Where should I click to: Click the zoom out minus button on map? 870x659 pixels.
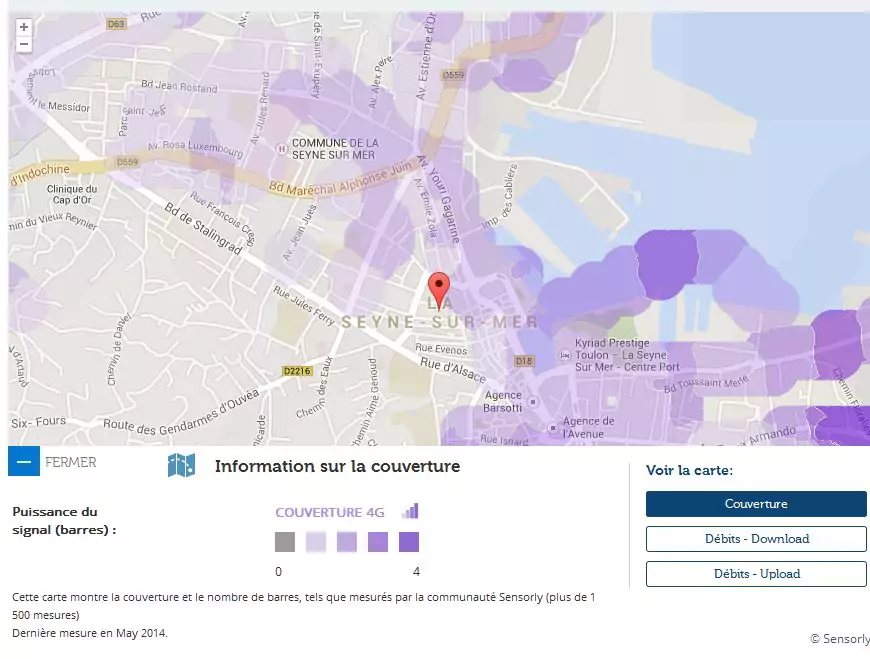[24, 45]
